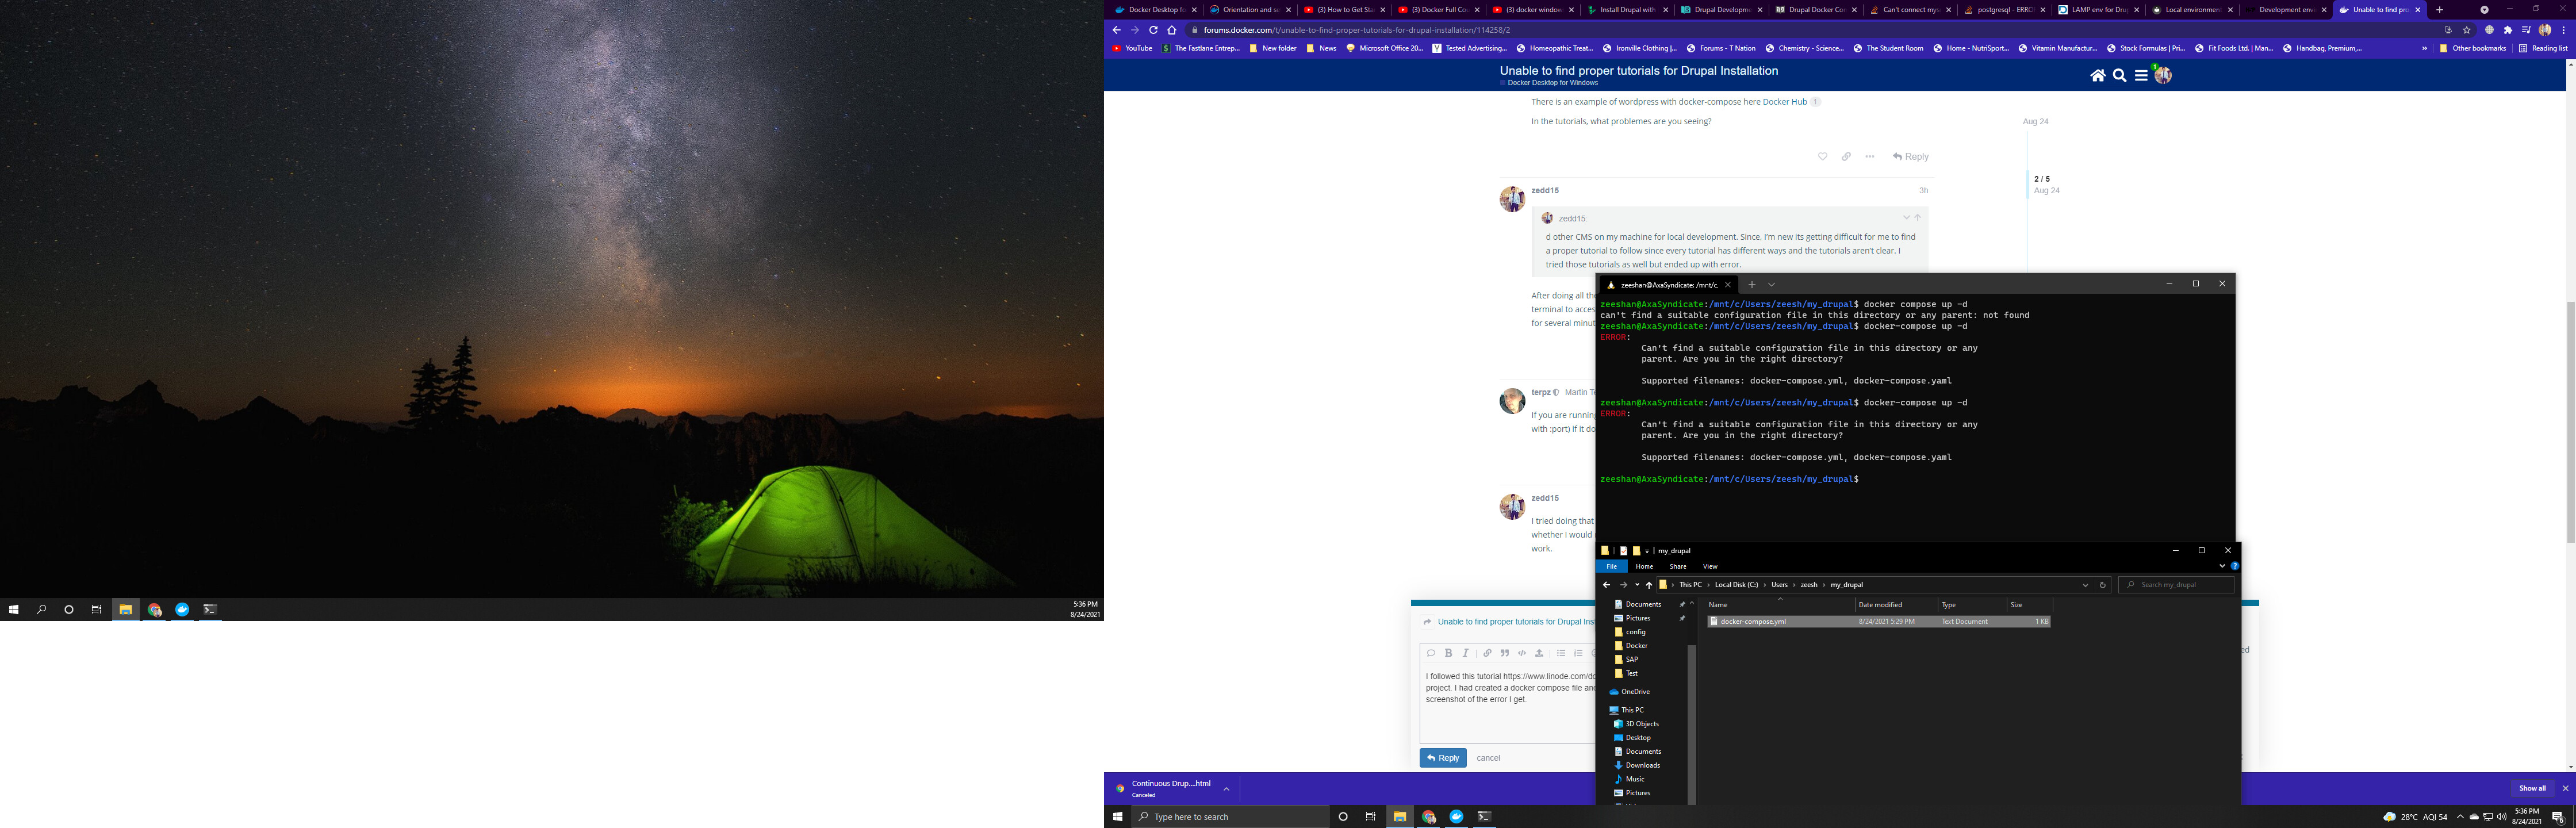Expand the quoted zedd15 post chevron
Image resolution: width=2576 pixels, height=828 pixels.
(x=1906, y=218)
